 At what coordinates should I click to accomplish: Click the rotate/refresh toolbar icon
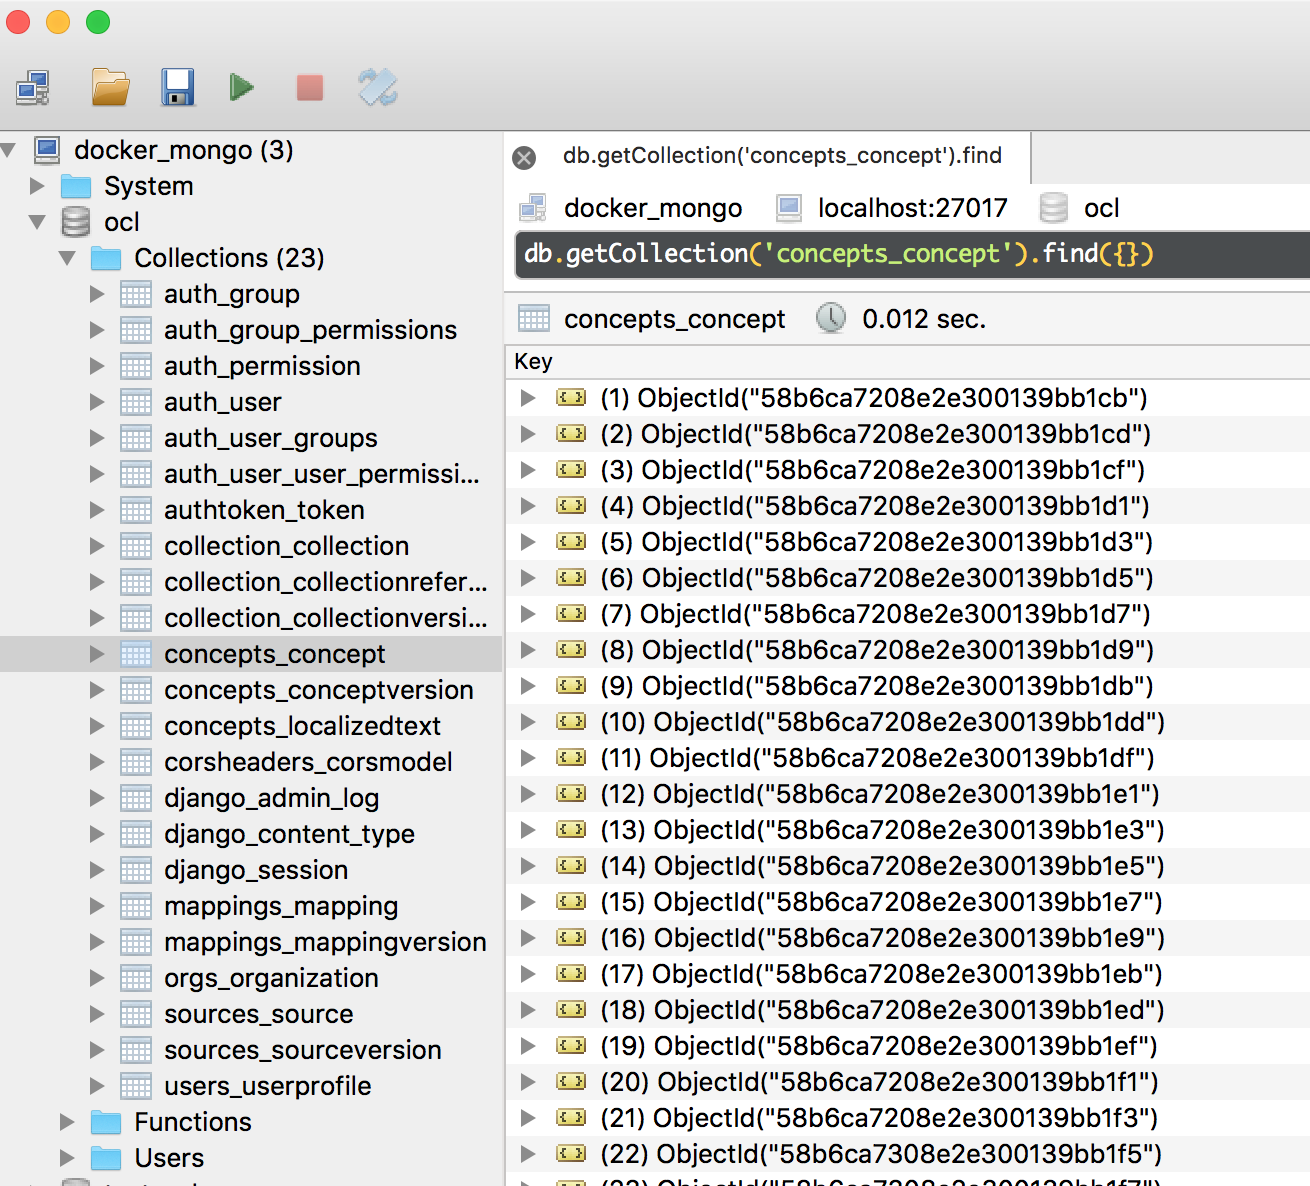coord(378,88)
